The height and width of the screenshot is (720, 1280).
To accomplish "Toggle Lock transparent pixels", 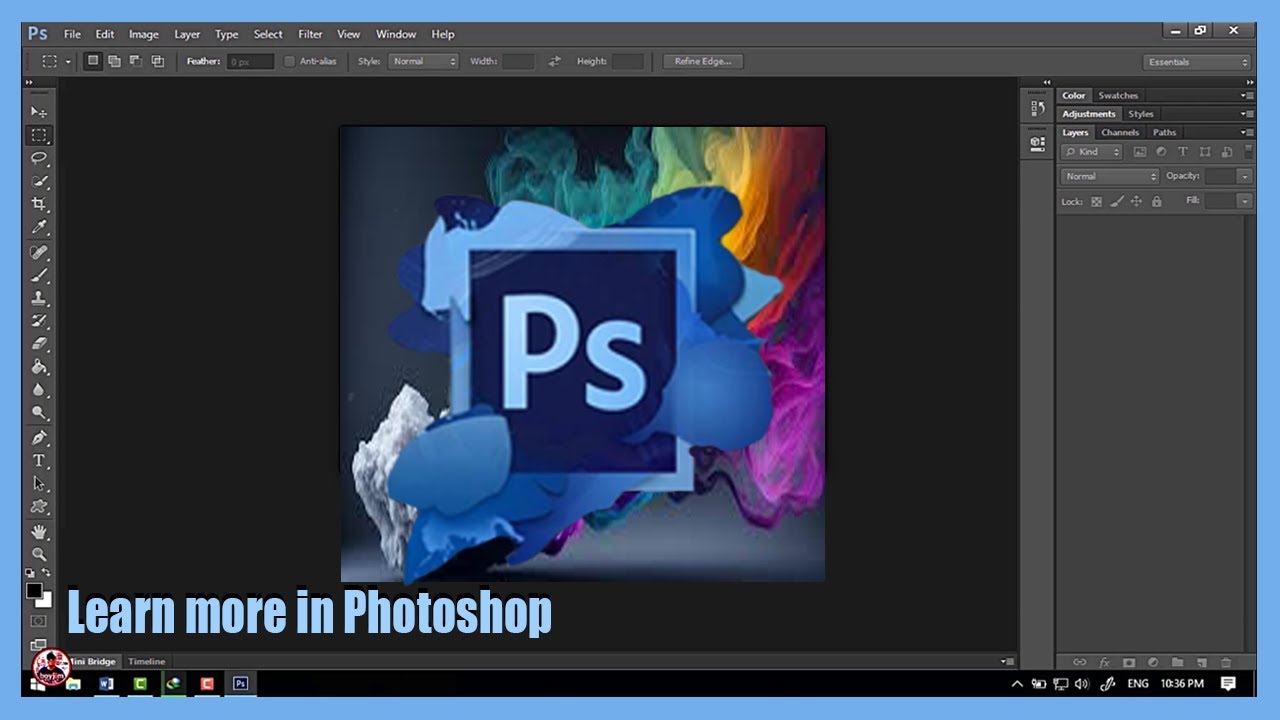I will [x=1096, y=201].
